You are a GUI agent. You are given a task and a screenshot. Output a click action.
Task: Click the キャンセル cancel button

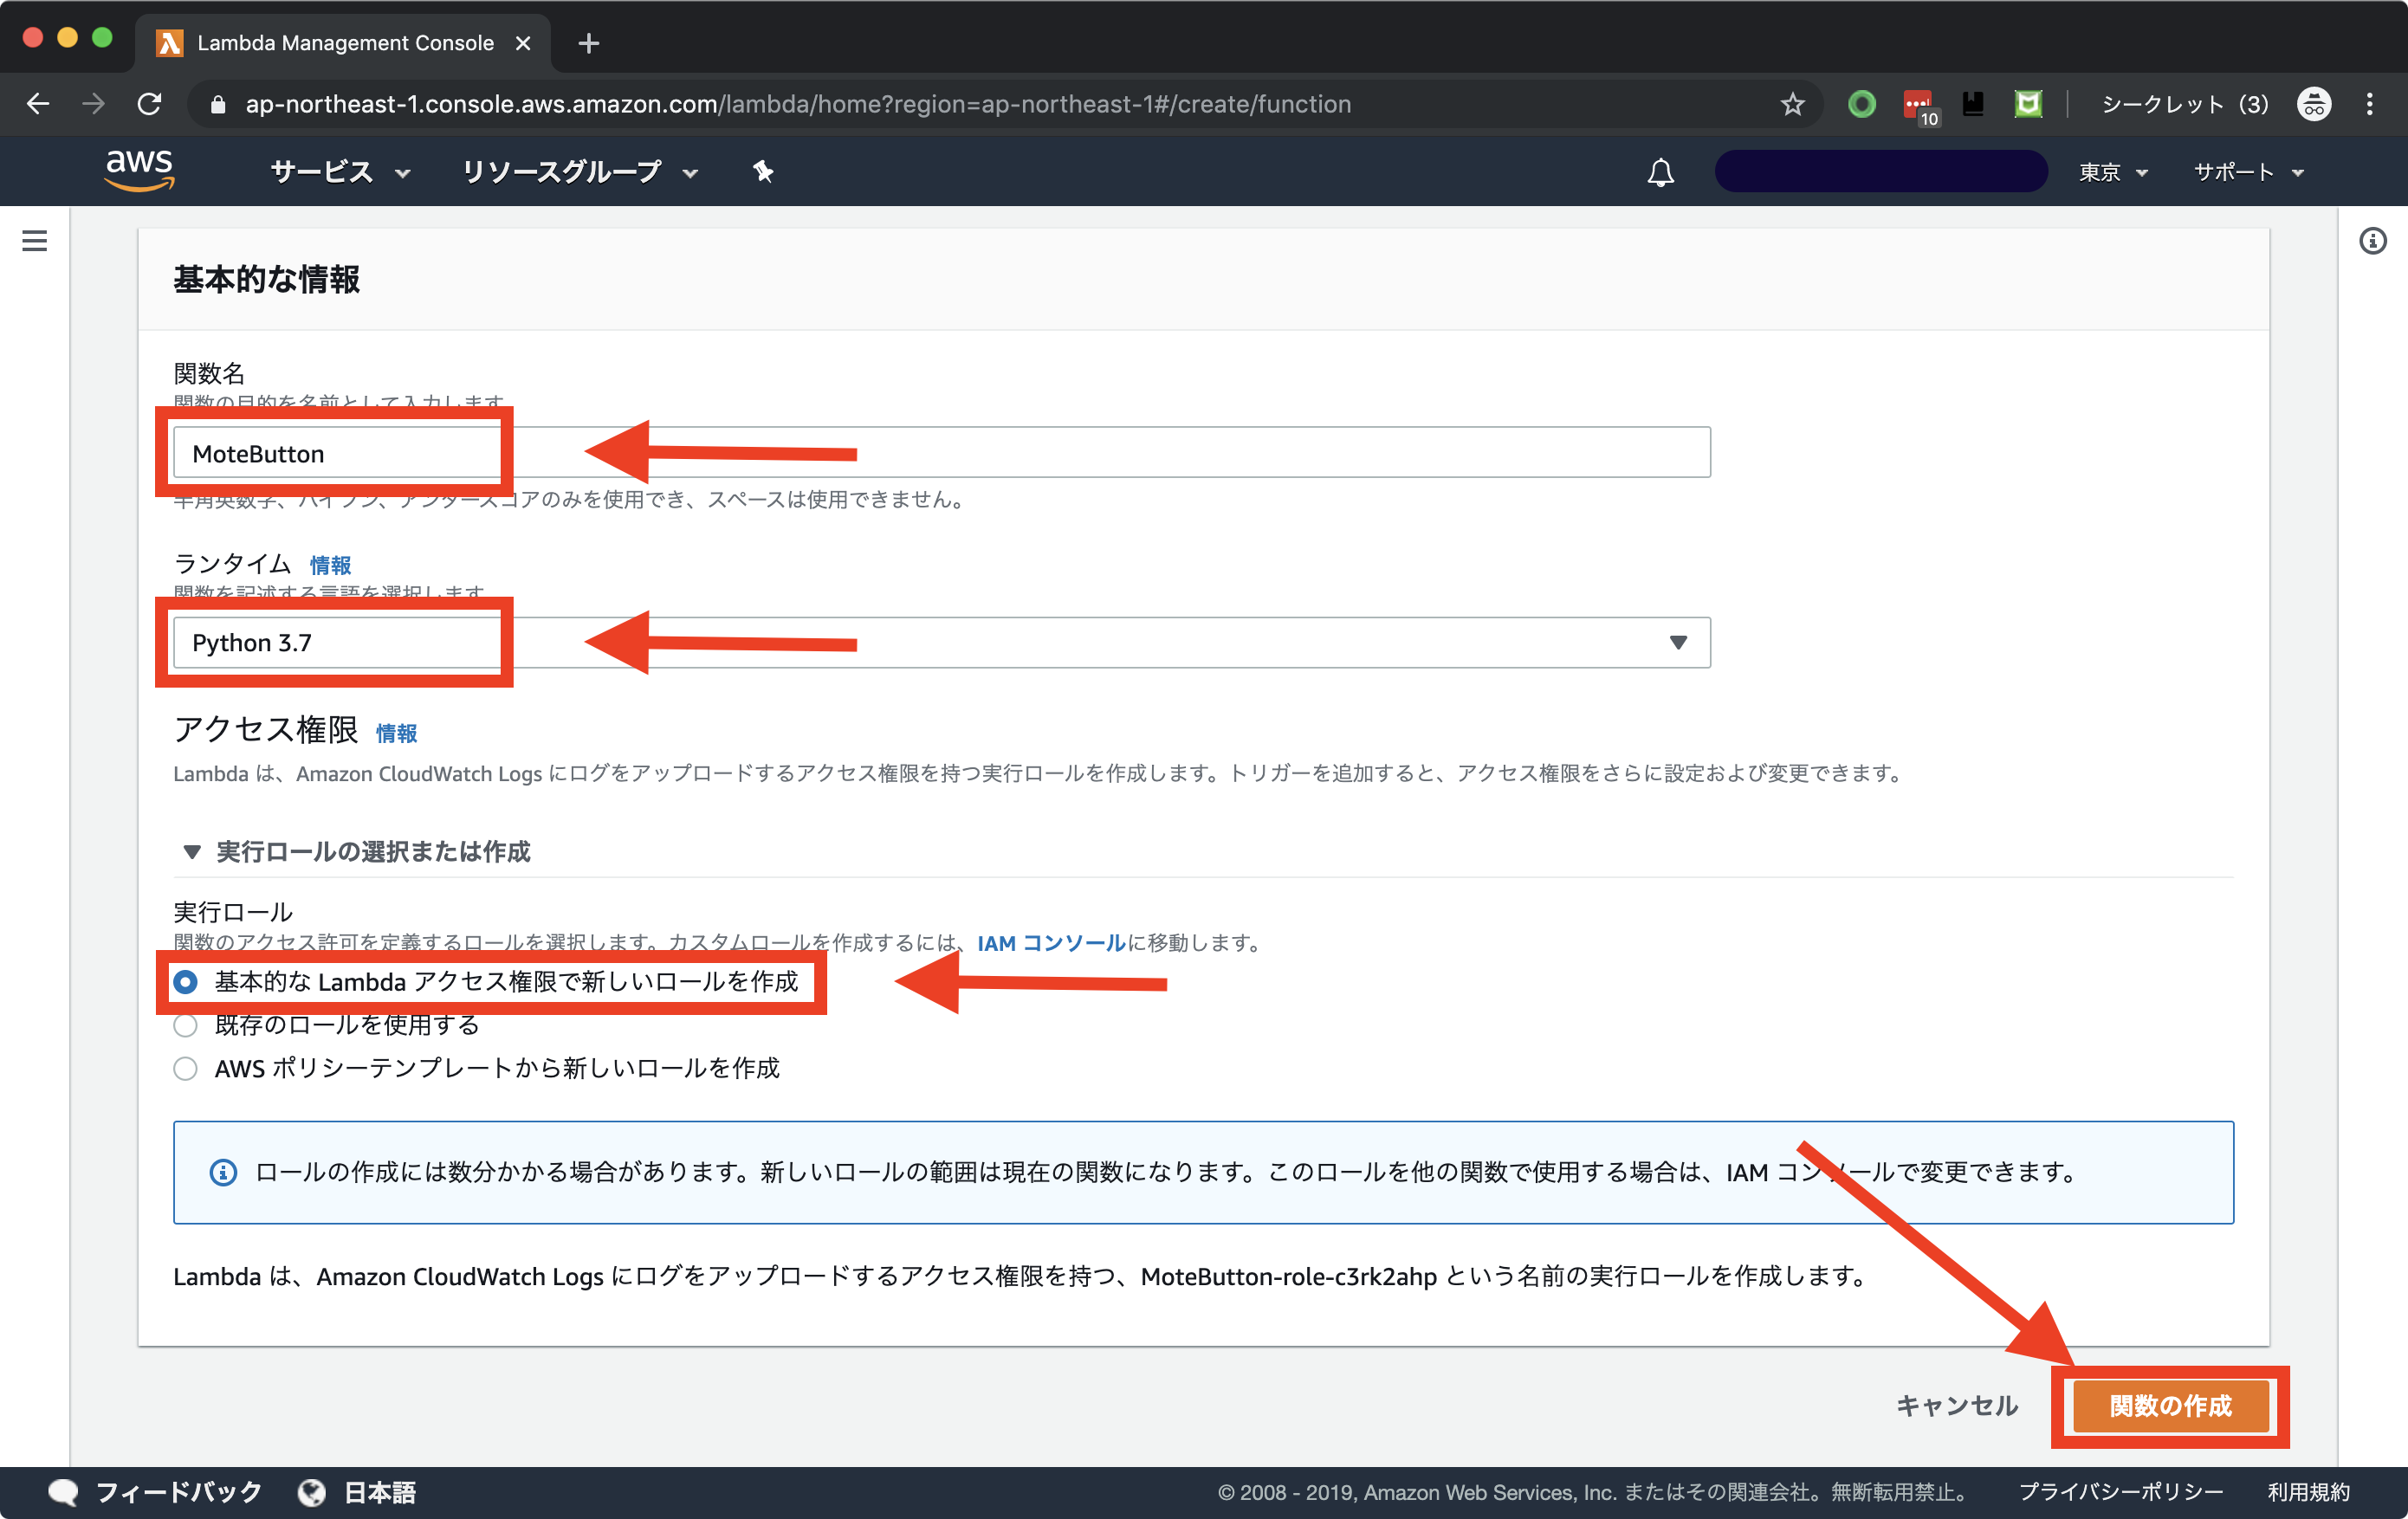pyautogui.click(x=1957, y=1405)
